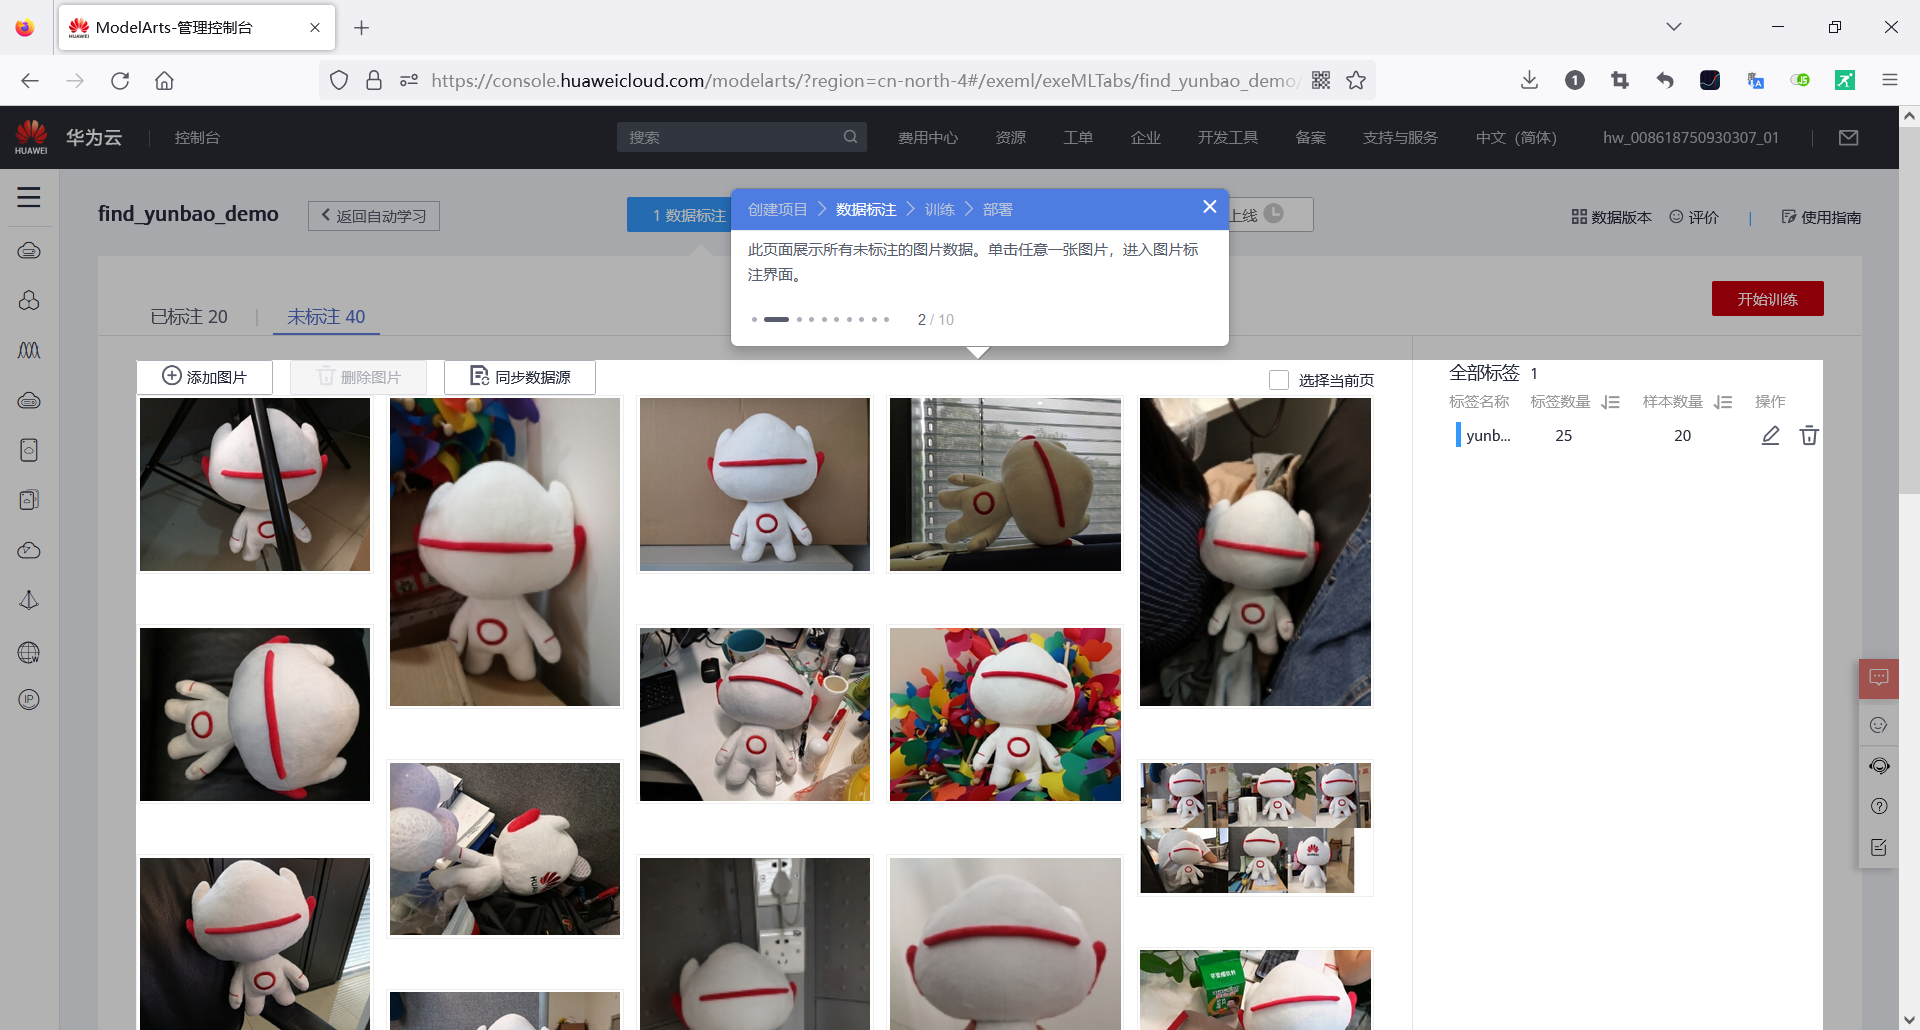Screen dimensions: 1920x1030
Task: Open the yunbao on colorful pinwheels thumbnail
Action: coord(1005,714)
